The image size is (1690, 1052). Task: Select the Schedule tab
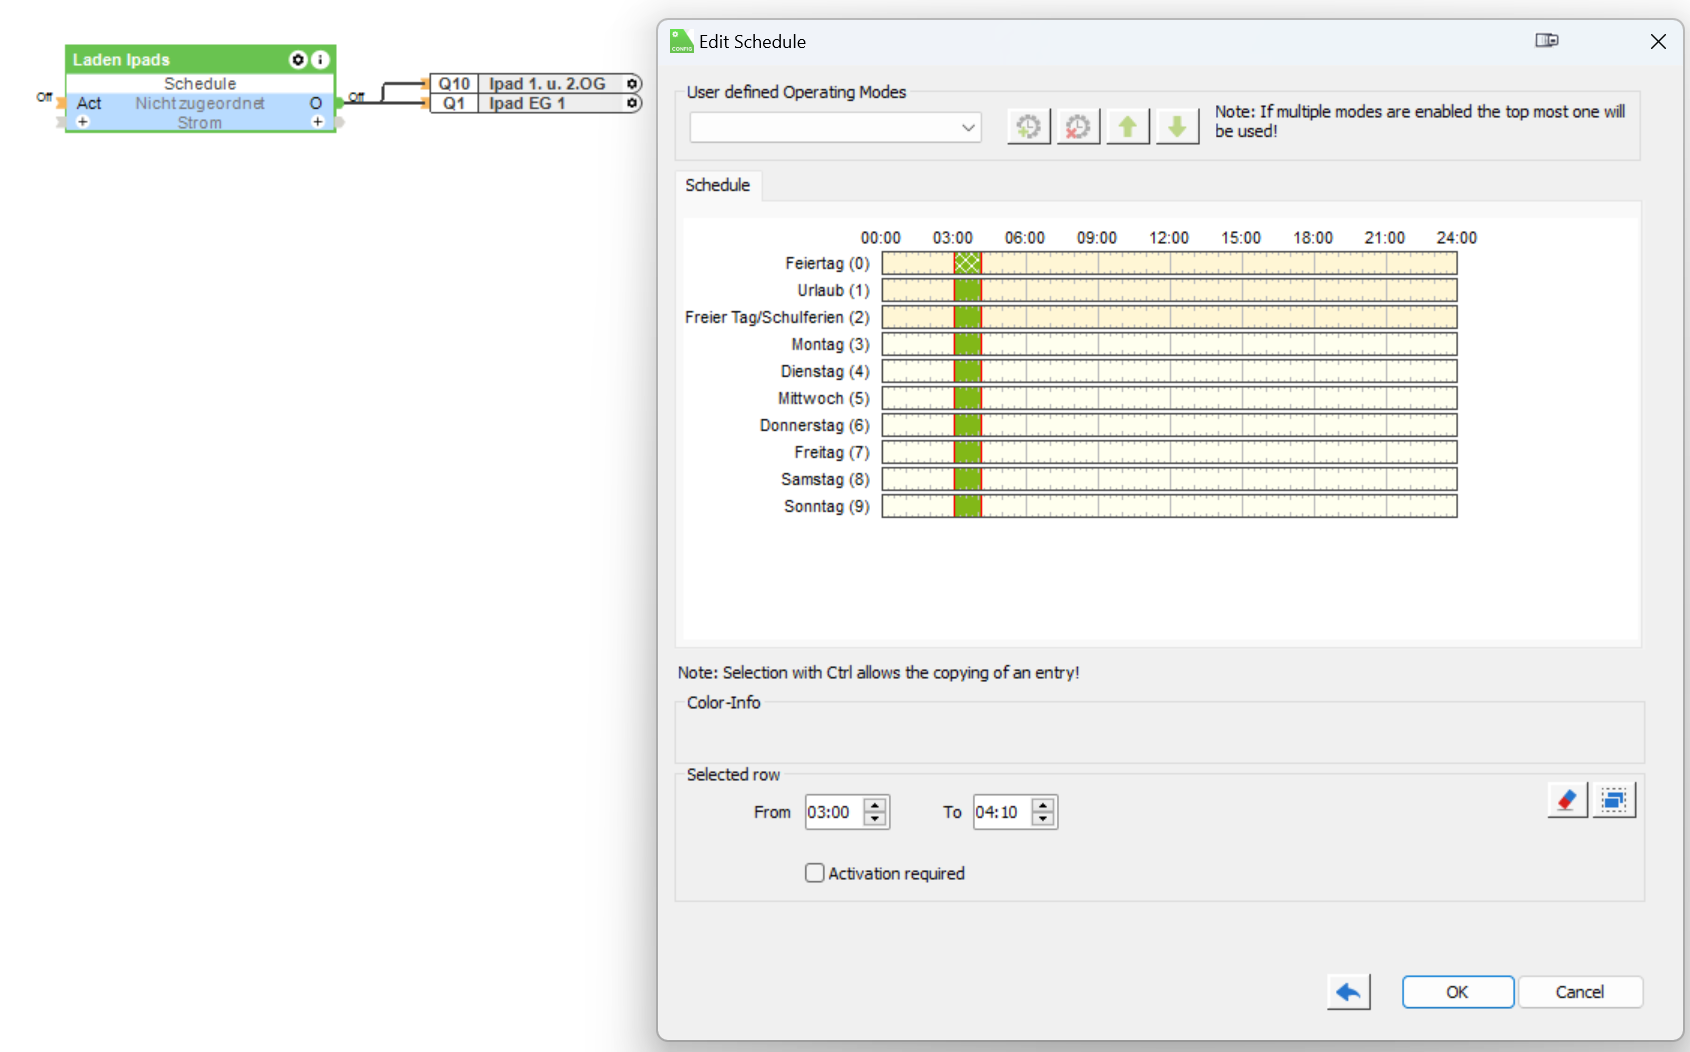click(717, 185)
